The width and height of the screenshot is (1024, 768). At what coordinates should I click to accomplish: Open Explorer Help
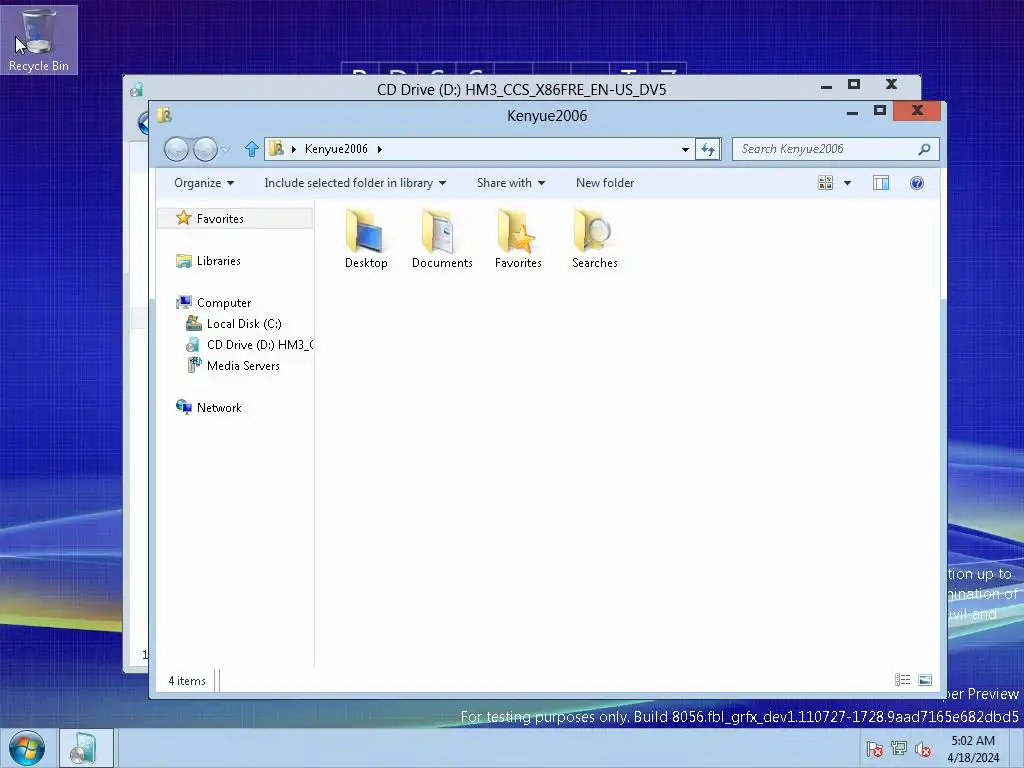(917, 183)
